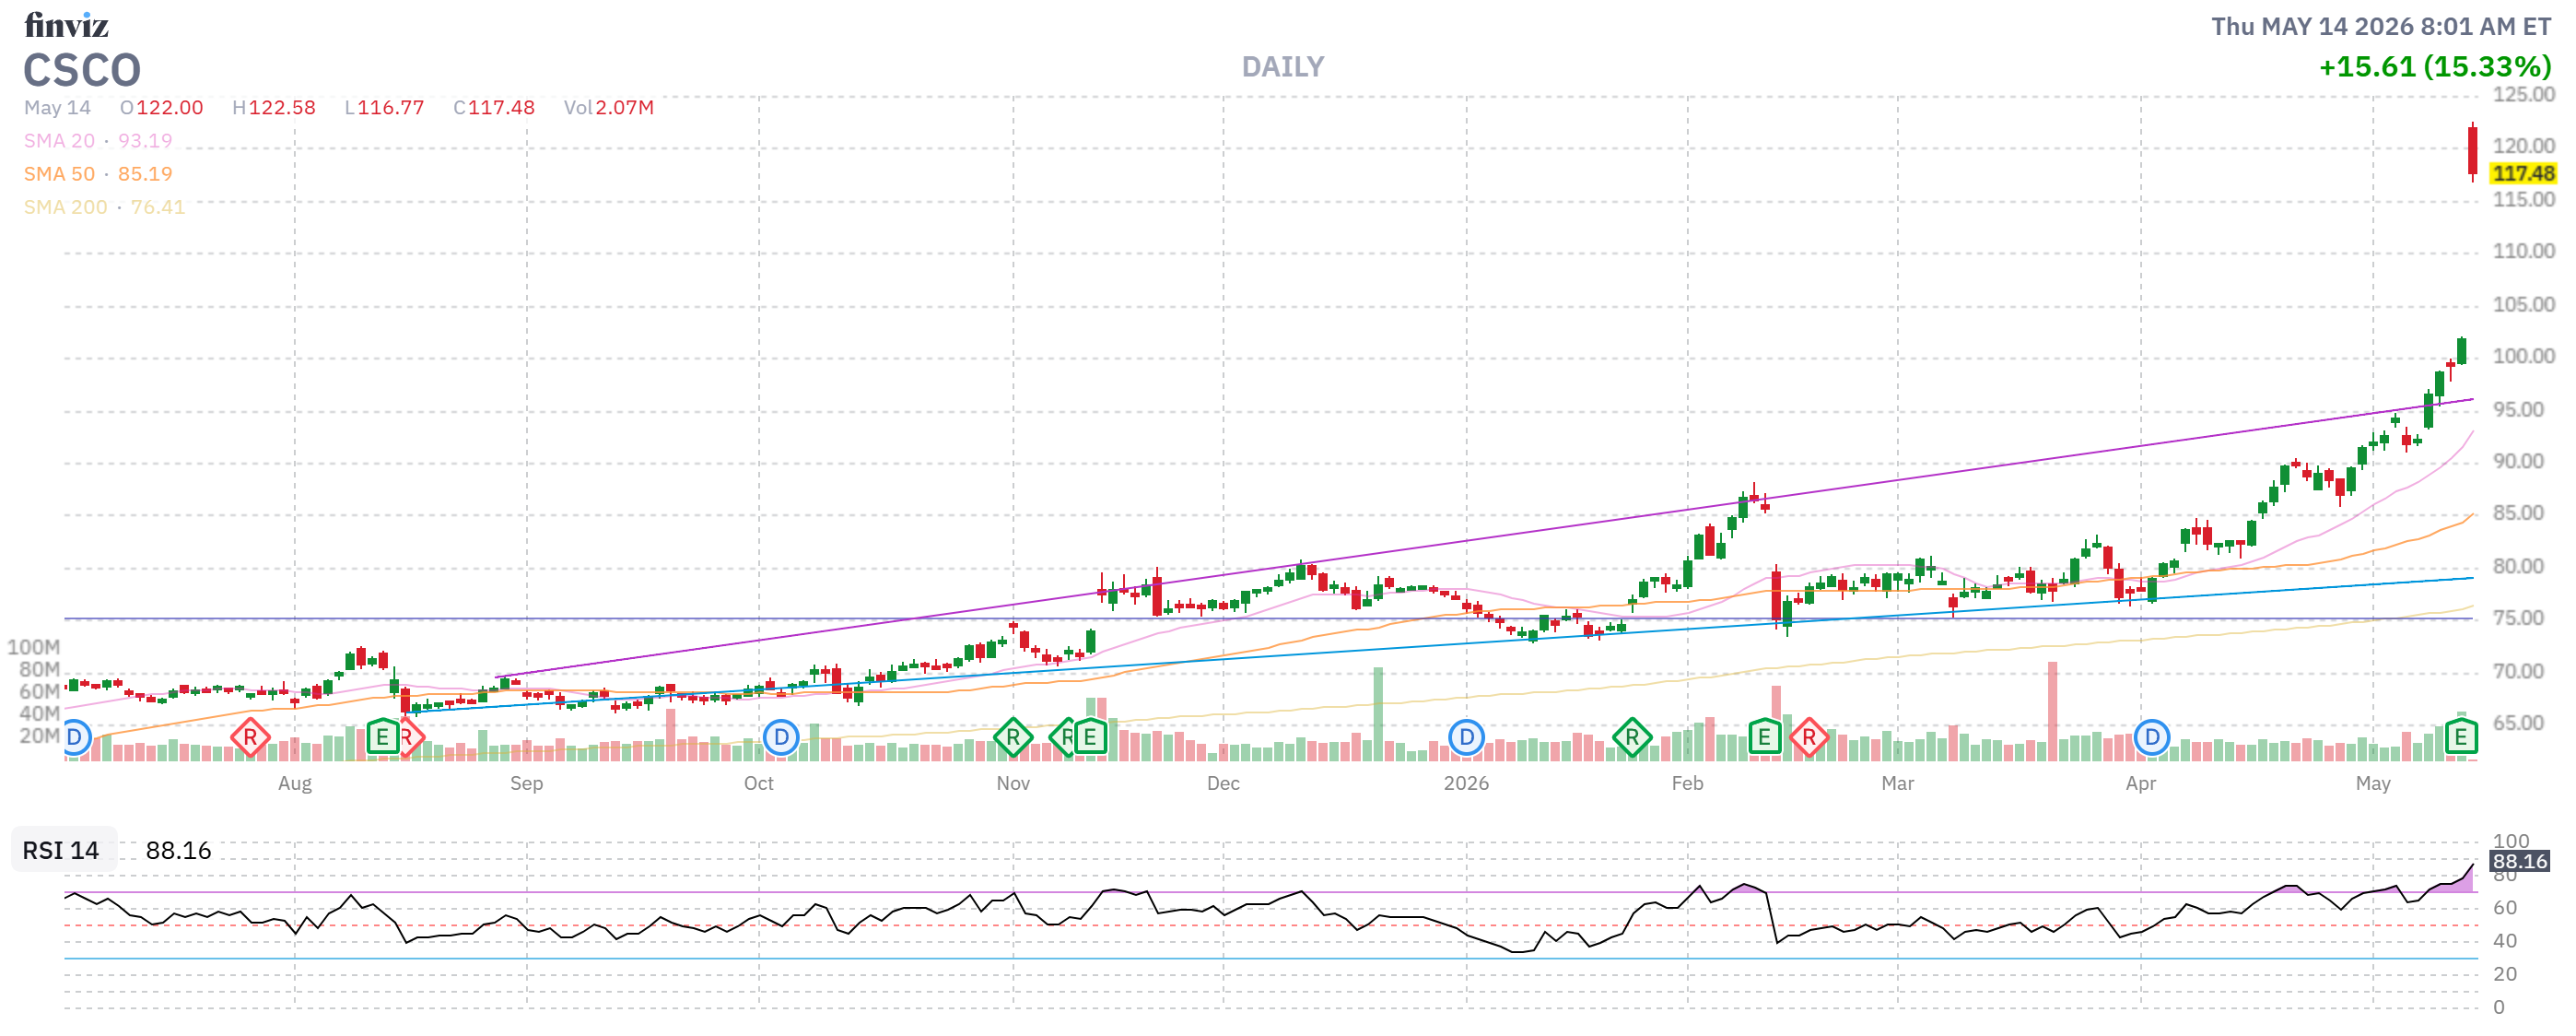The height and width of the screenshot is (1036, 2576).
Task: Click the Thu MAY 14 2026 timestamp
Action: click(x=2381, y=26)
